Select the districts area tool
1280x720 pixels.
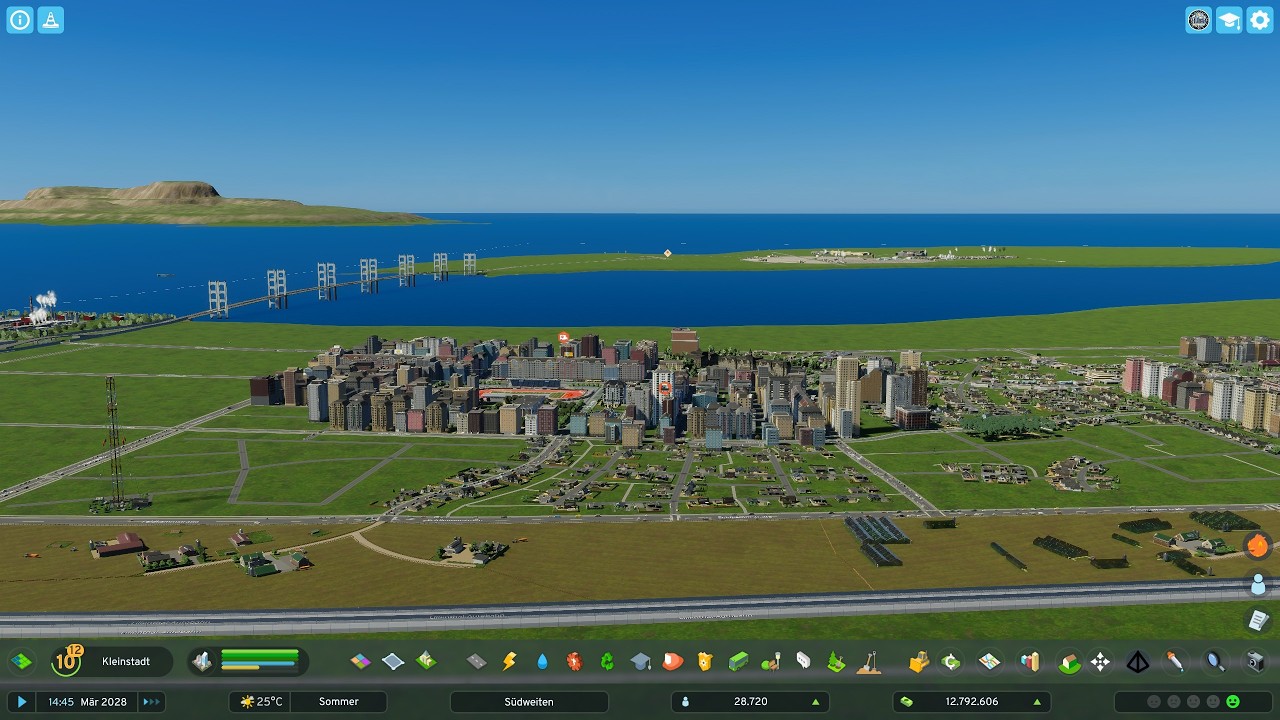[x=393, y=661]
